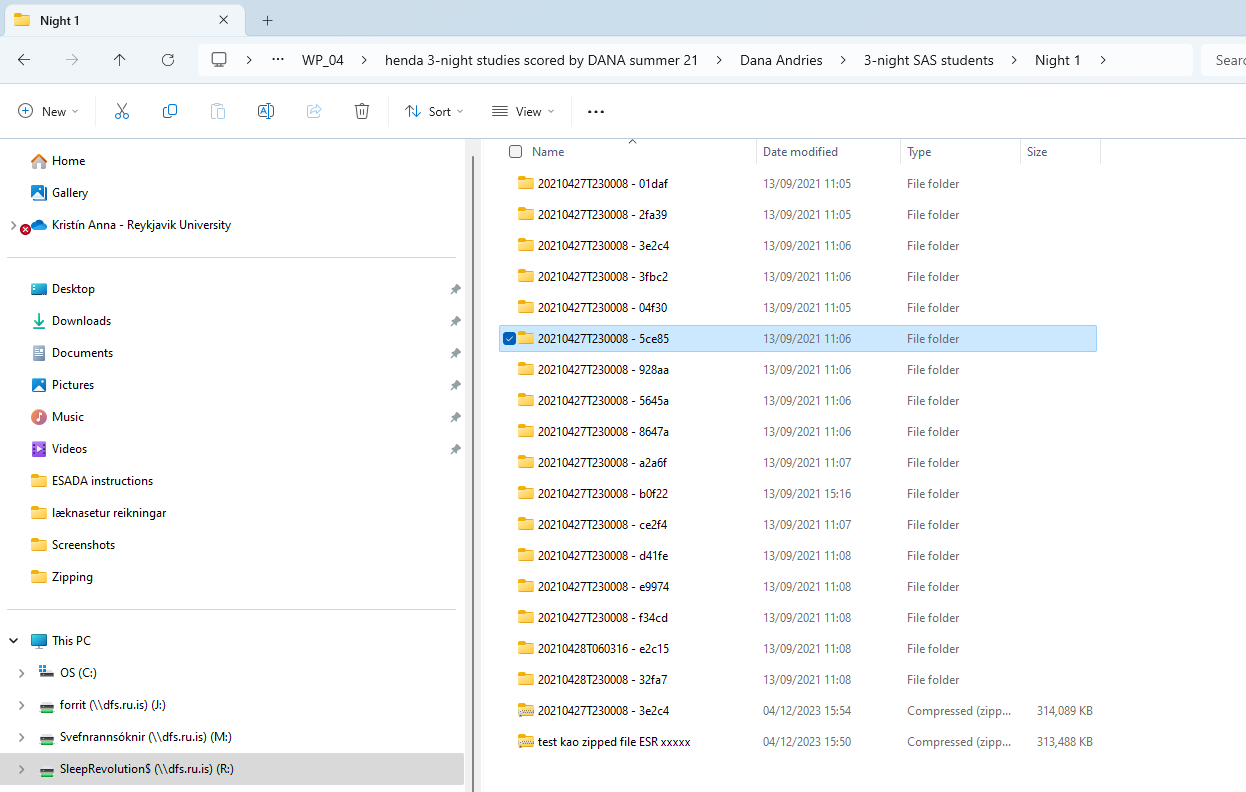Image resolution: width=1246 pixels, height=792 pixels.
Task: Click the Delete trash can icon
Action: click(x=362, y=112)
